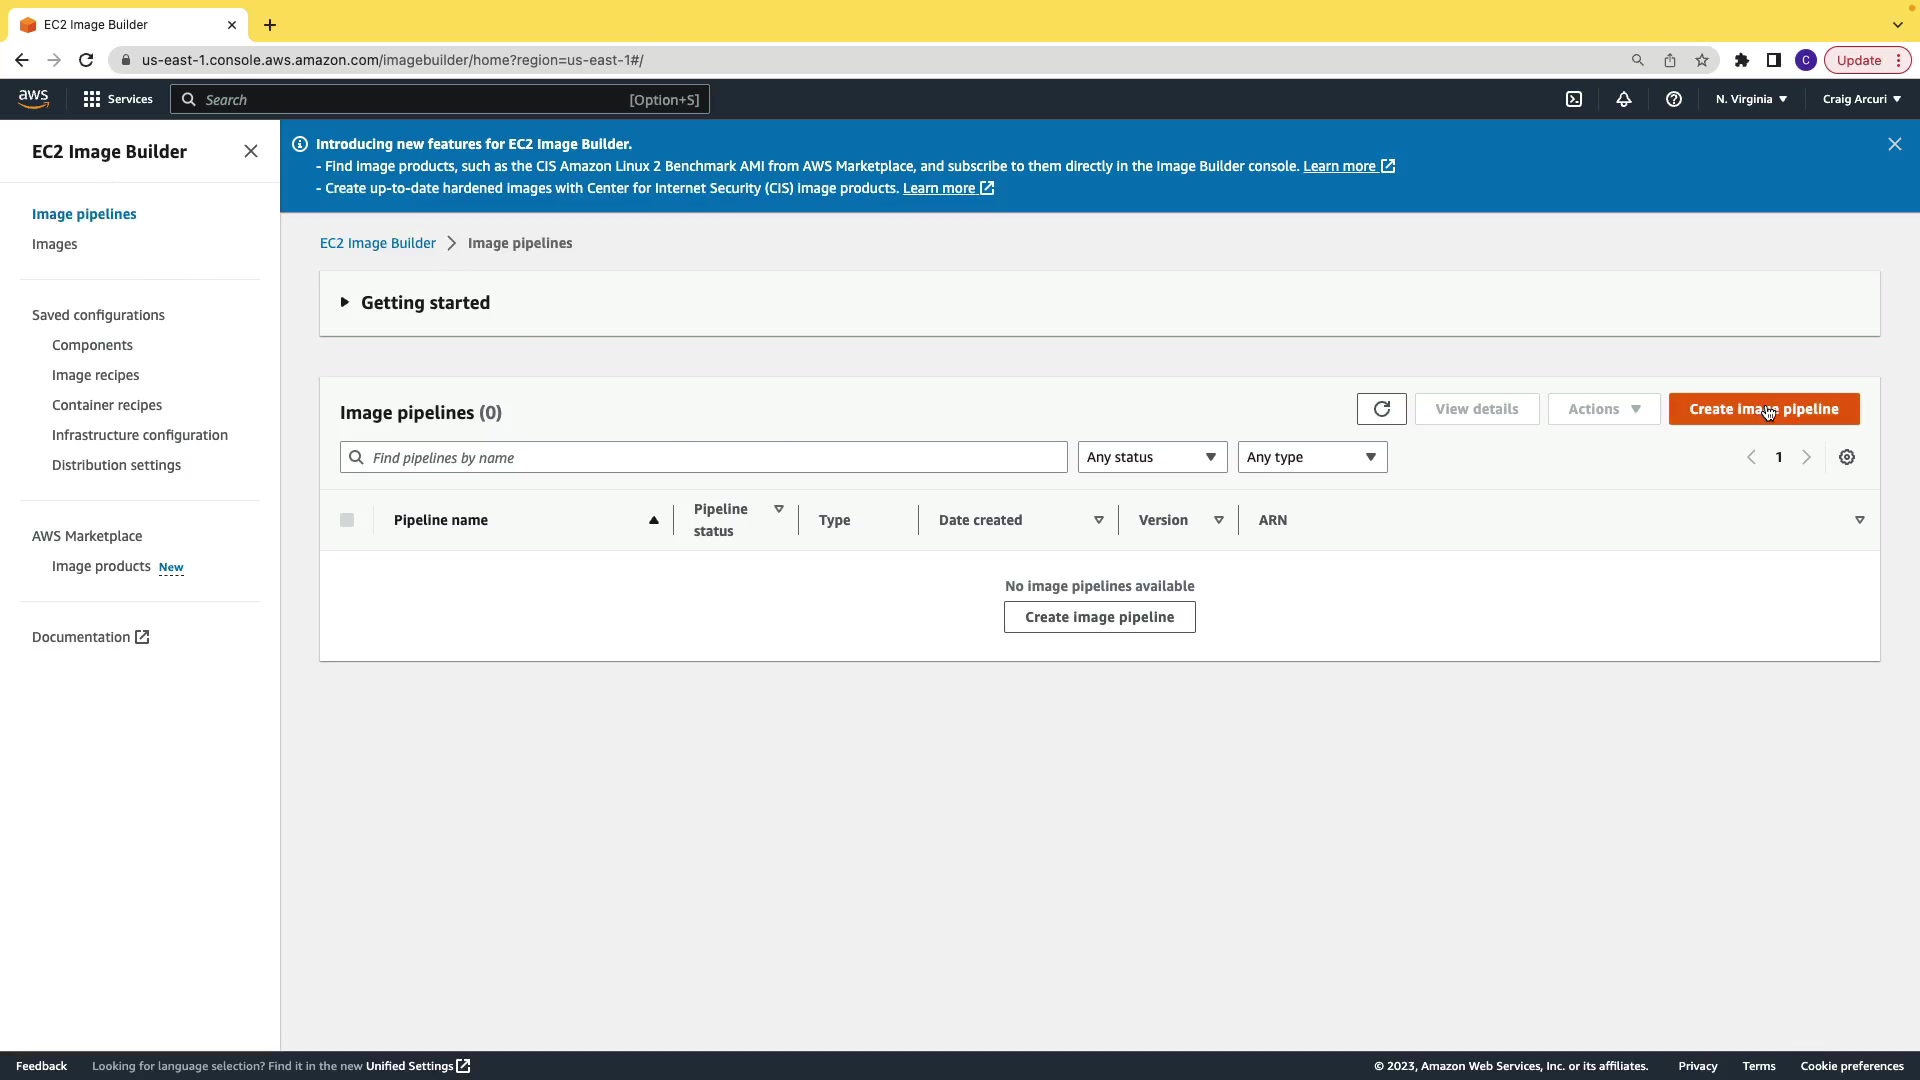Screen dimensions: 1920x1080
Task: Open the Services grid menu
Action: tap(118, 99)
